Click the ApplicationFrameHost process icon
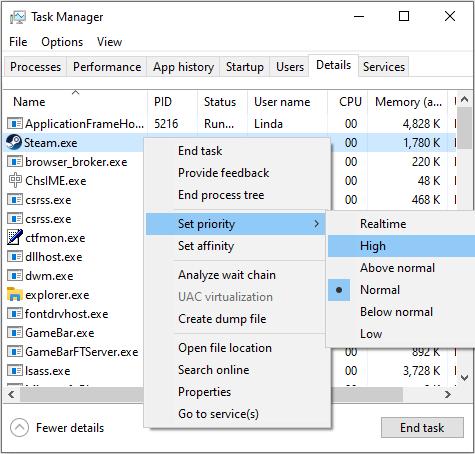This screenshot has width=475, height=454. pyautogui.click(x=15, y=123)
